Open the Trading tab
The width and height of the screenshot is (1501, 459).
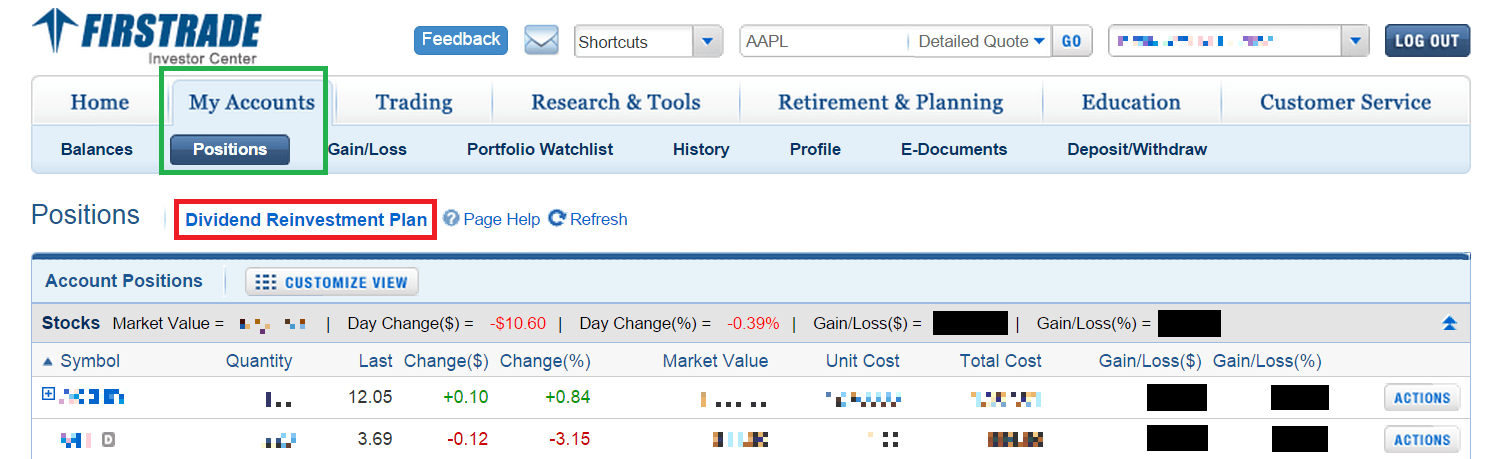(413, 102)
